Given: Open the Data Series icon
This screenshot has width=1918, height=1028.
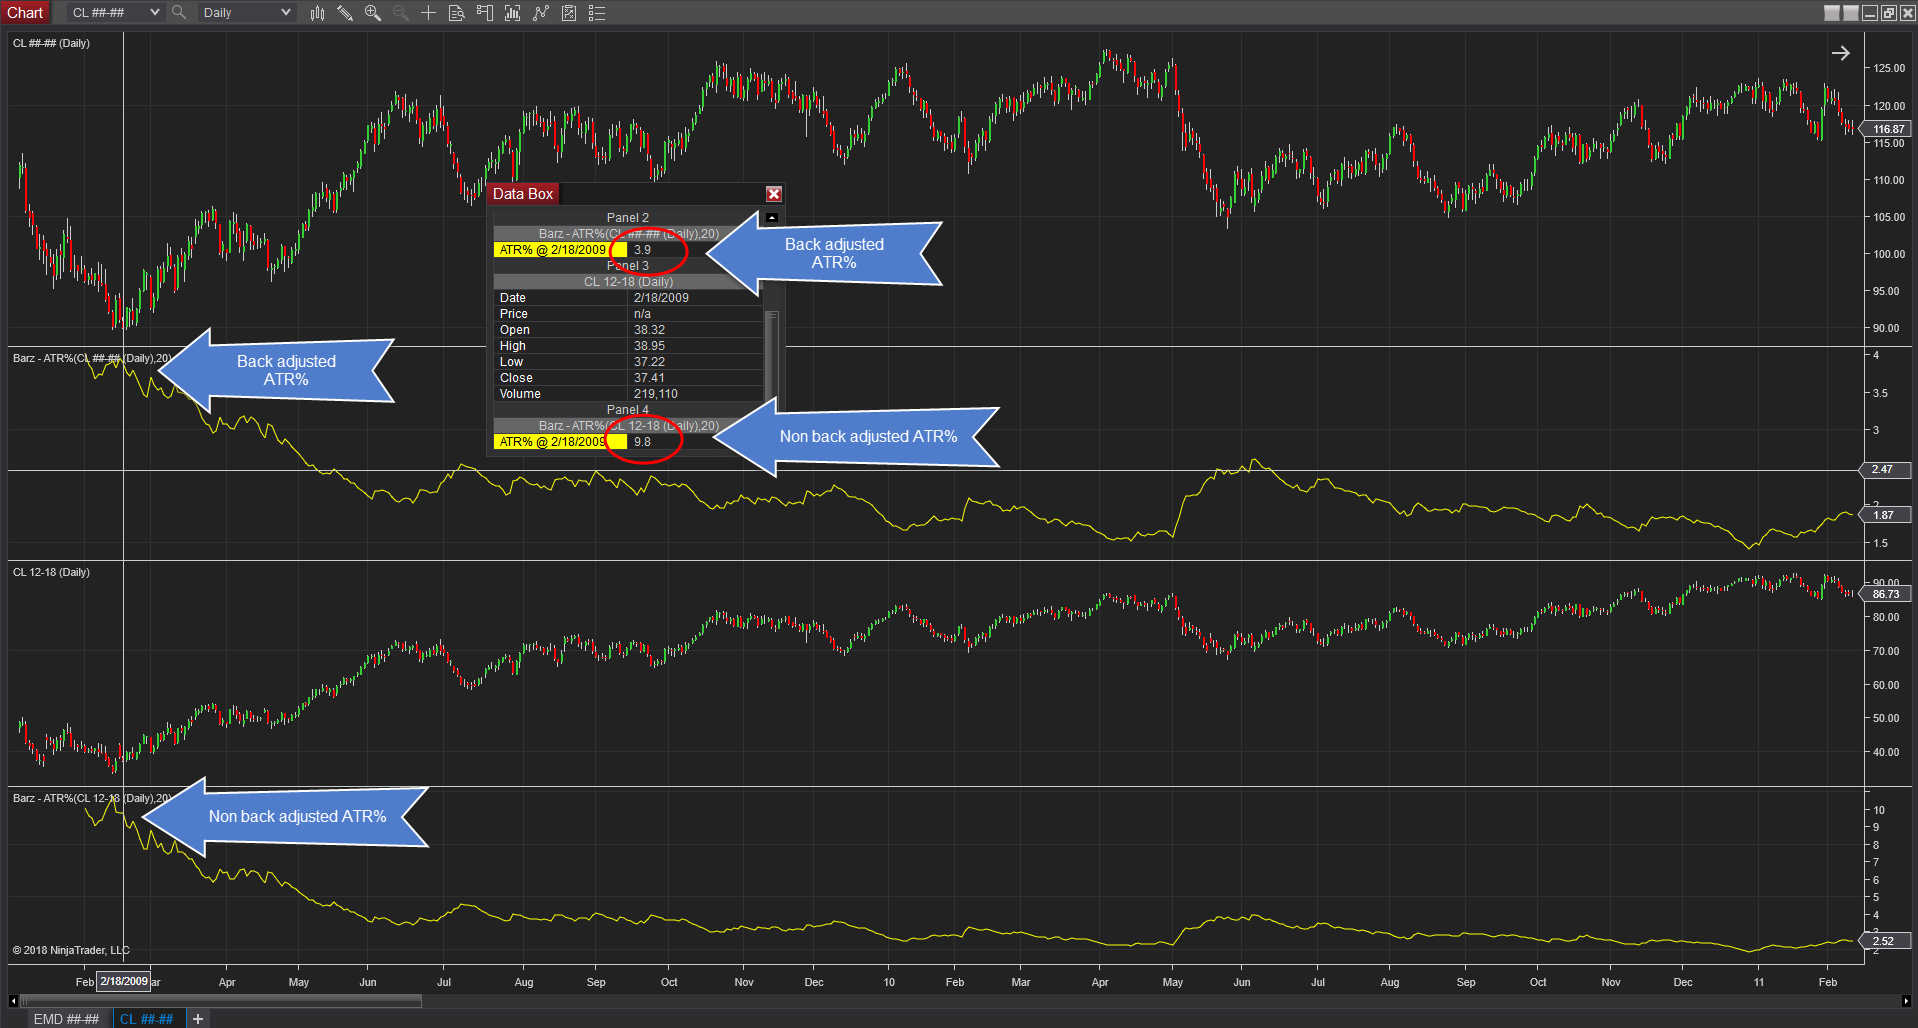Looking at the screenshot, I should click(x=512, y=13).
